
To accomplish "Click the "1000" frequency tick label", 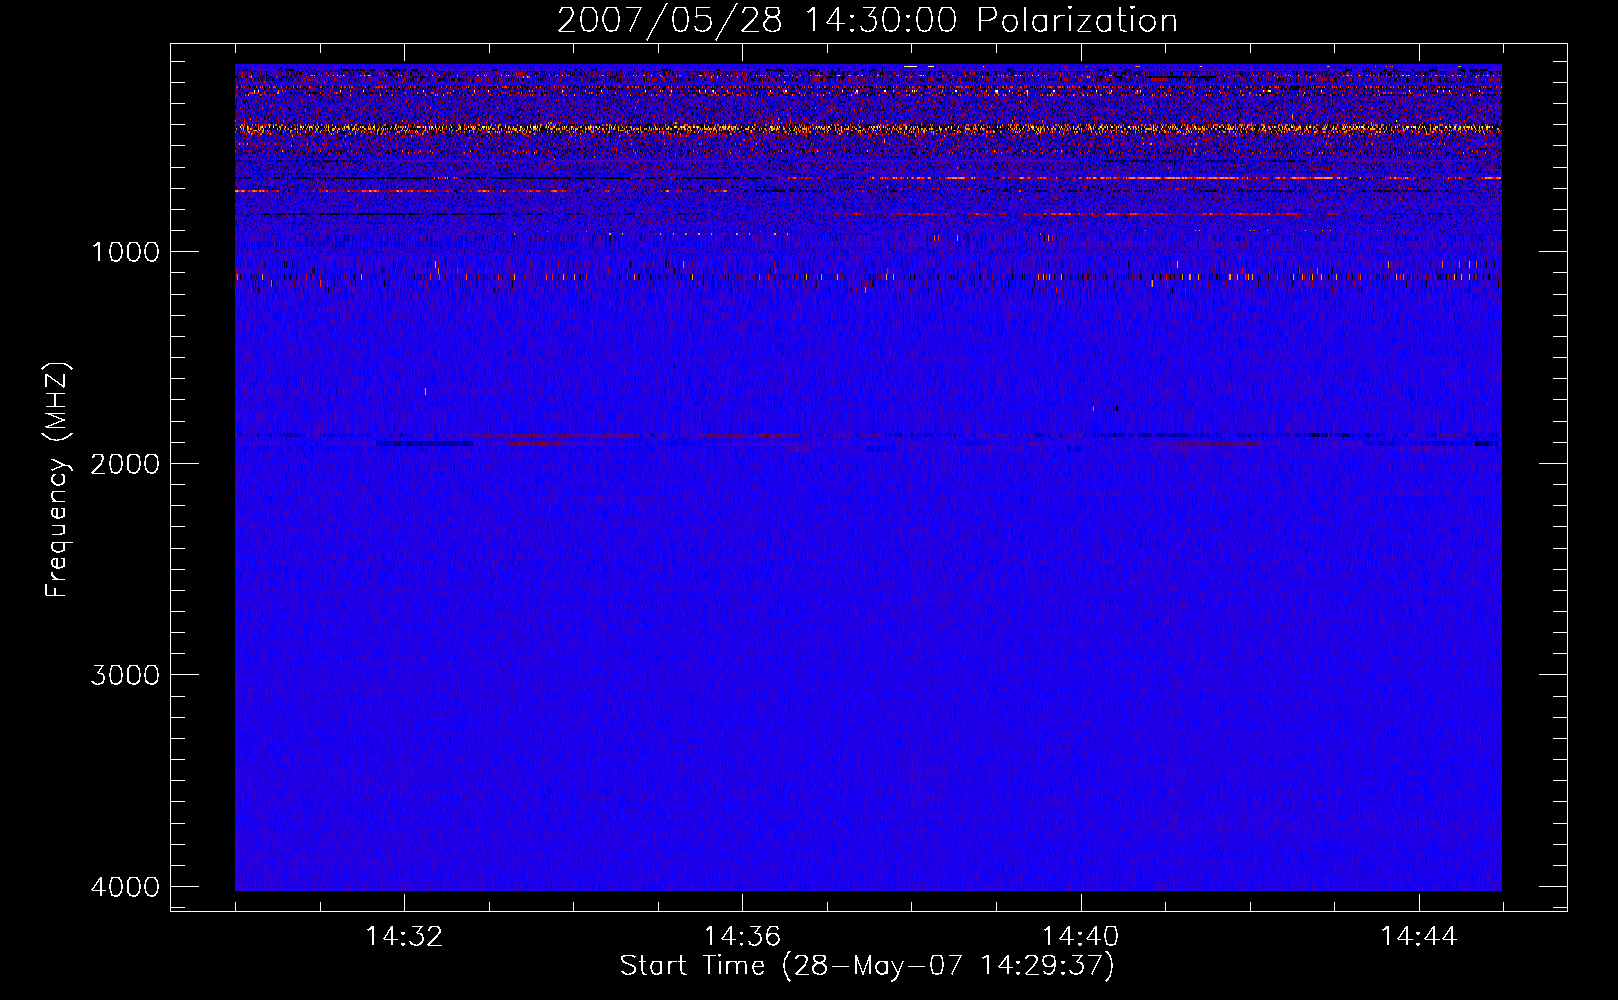I will pyautogui.click(x=125, y=251).
